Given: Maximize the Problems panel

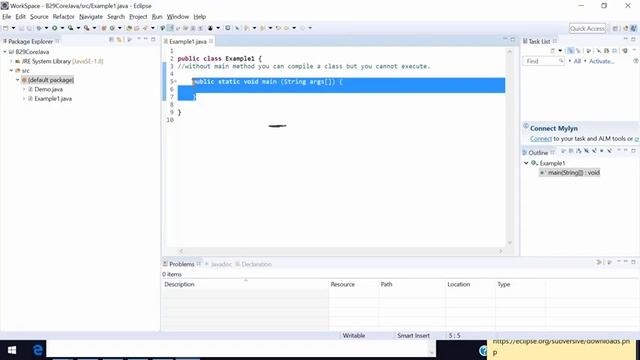Looking at the screenshot, I should click(x=633, y=262).
